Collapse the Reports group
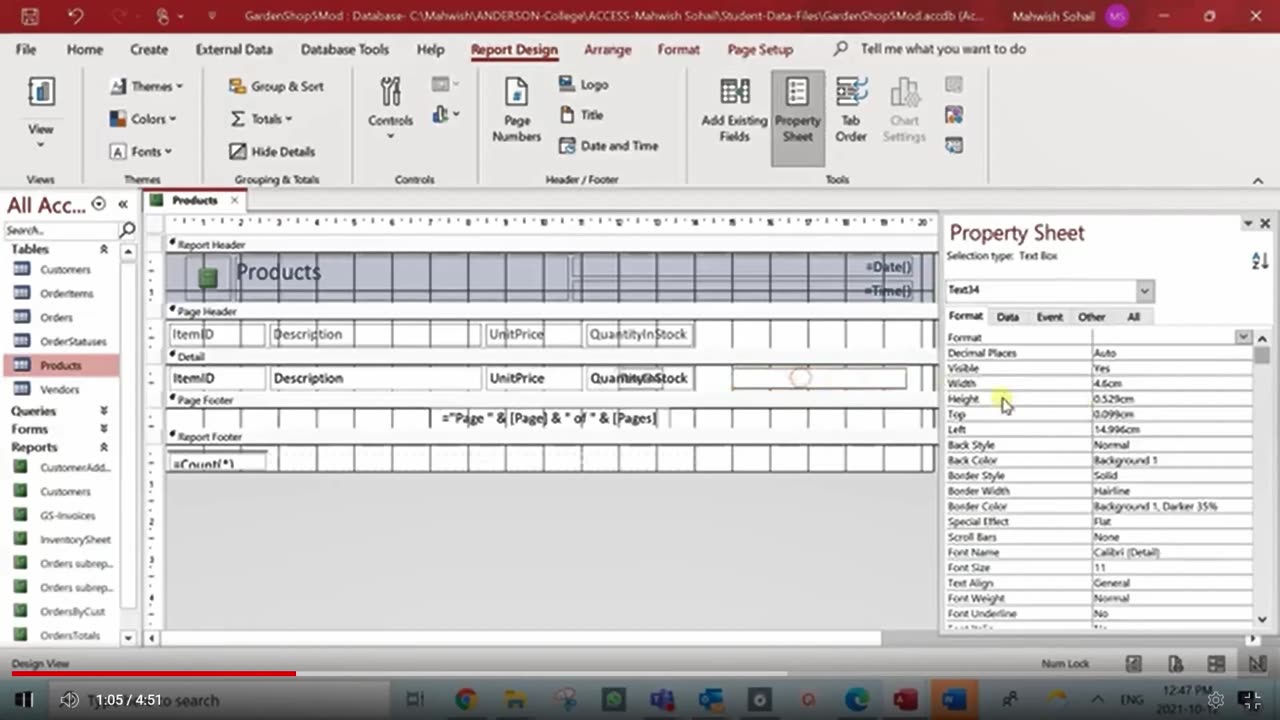Image resolution: width=1280 pixels, height=720 pixels. tap(104, 447)
